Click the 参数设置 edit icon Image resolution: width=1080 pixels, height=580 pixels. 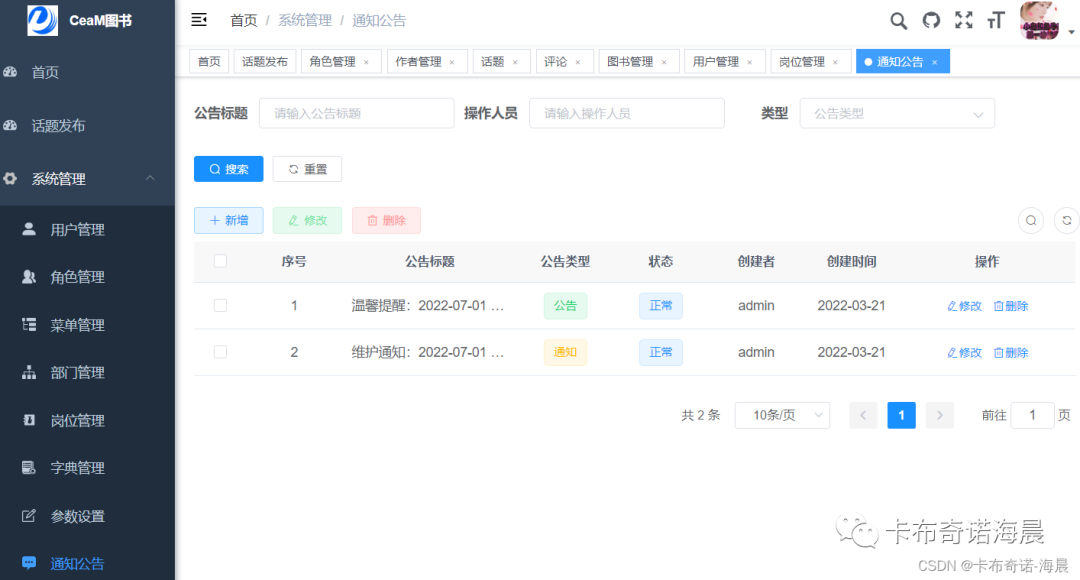click(x=29, y=515)
